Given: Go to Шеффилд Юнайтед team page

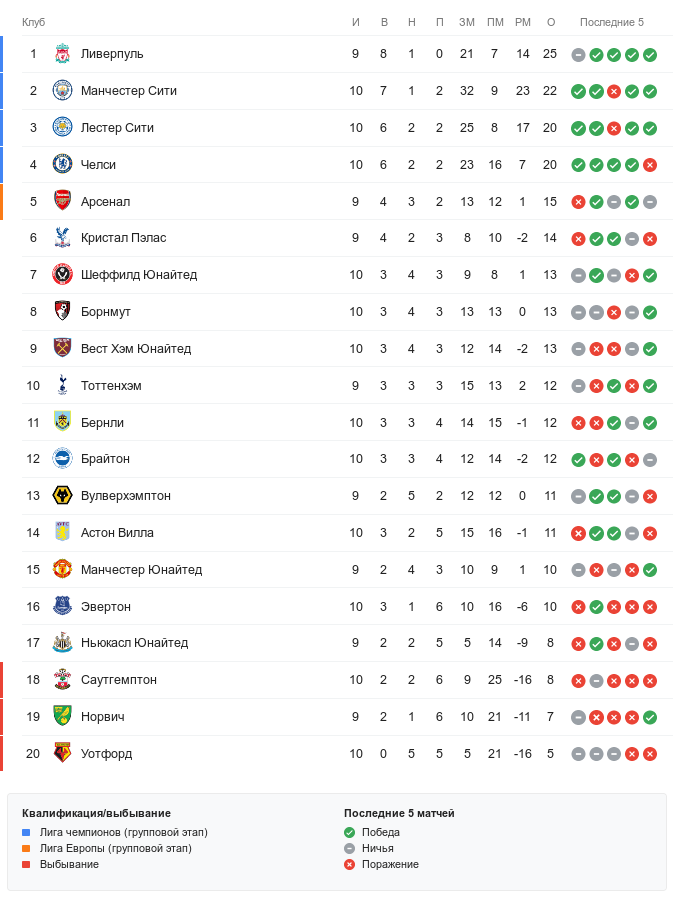Looking at the screenshot, I should (139, 275).
